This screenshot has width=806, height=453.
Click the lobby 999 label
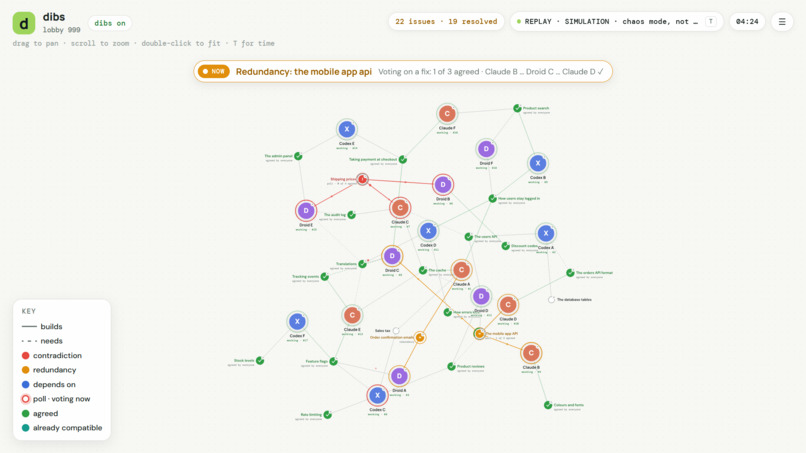click(x=61, y=30)
